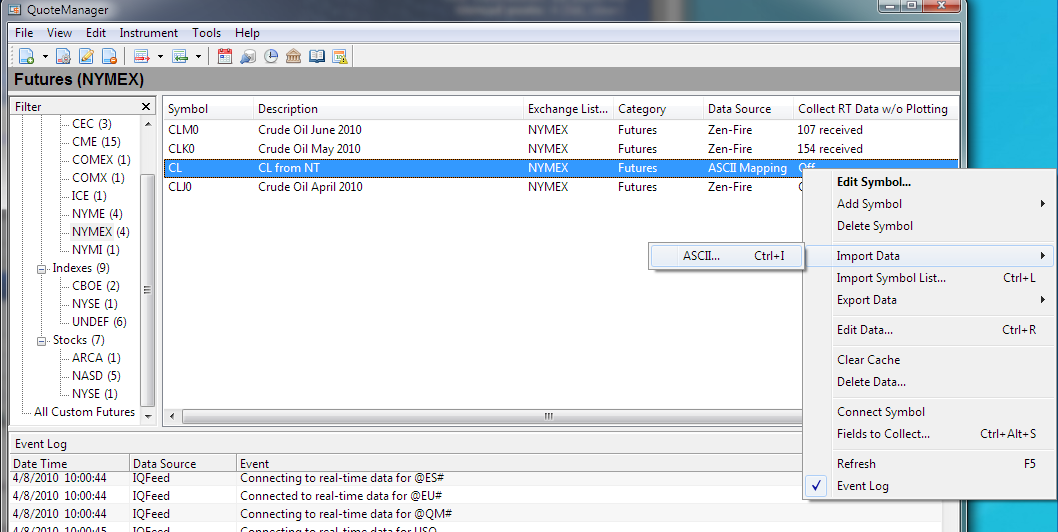This screenshot has width=1058, height=532.
Task: Select the CLK0 Crude Oil May row
Action: coord(561,149)
